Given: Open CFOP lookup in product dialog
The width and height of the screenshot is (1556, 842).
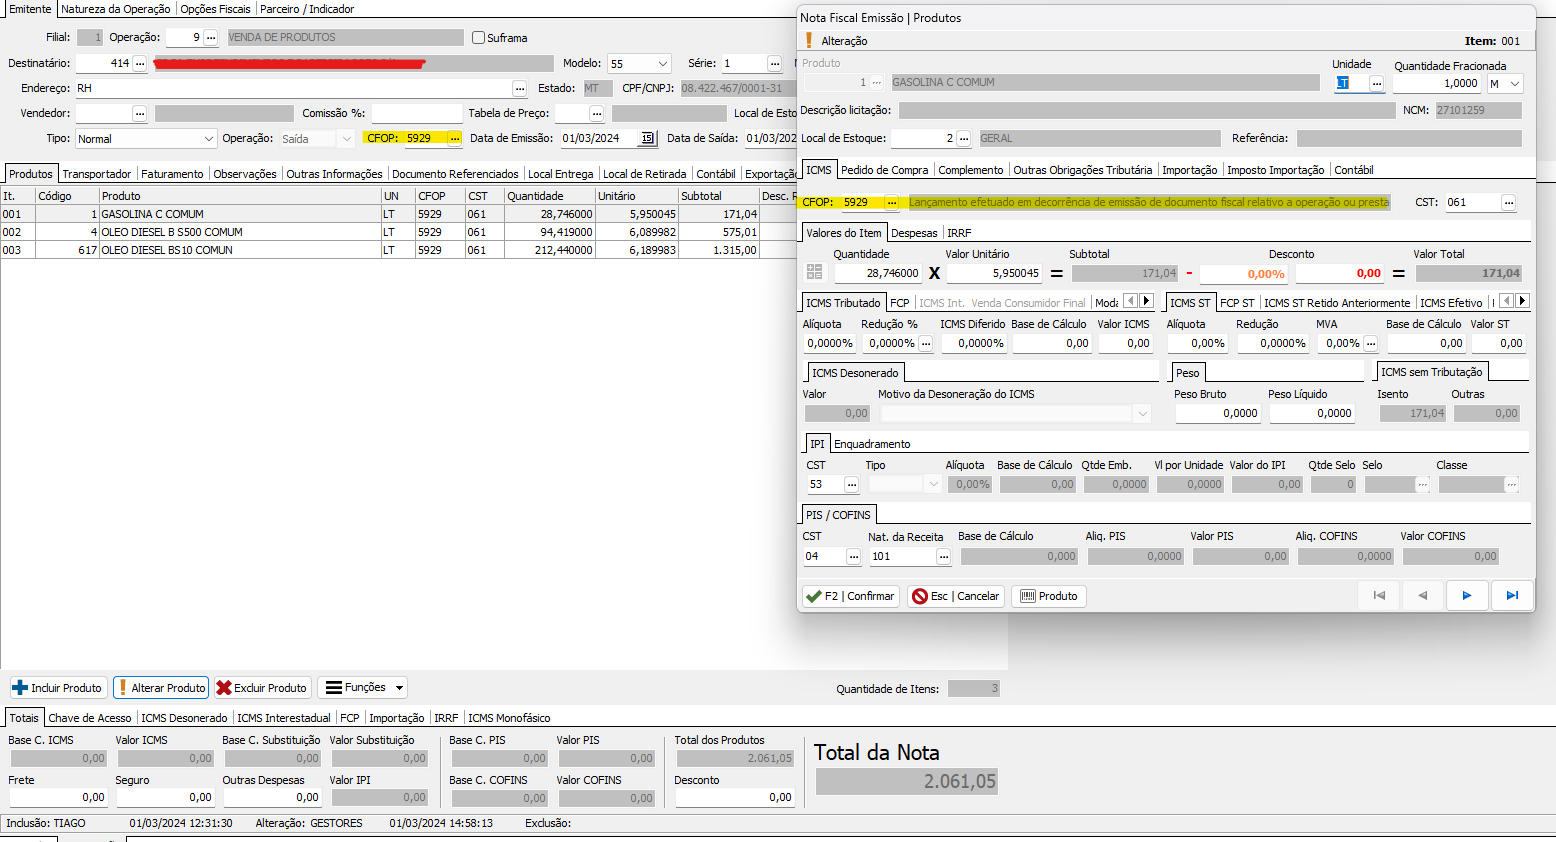Looking at the screenshot, I should (891, 203).
